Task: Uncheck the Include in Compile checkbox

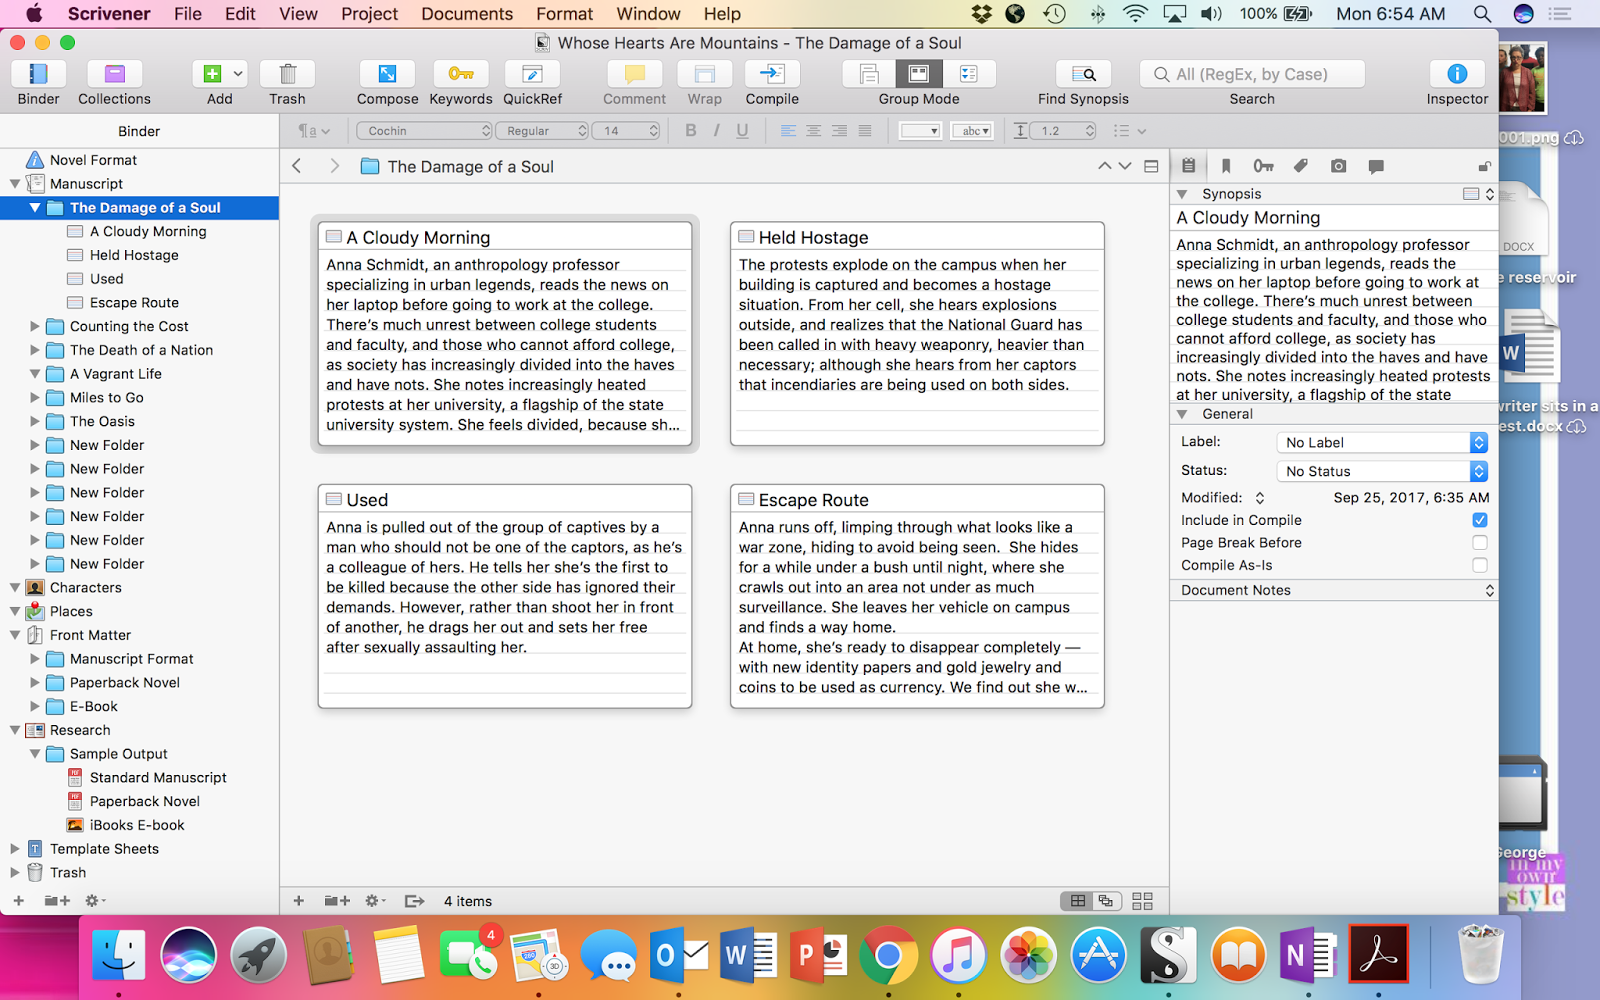Action: click(x=1479, y=520)
